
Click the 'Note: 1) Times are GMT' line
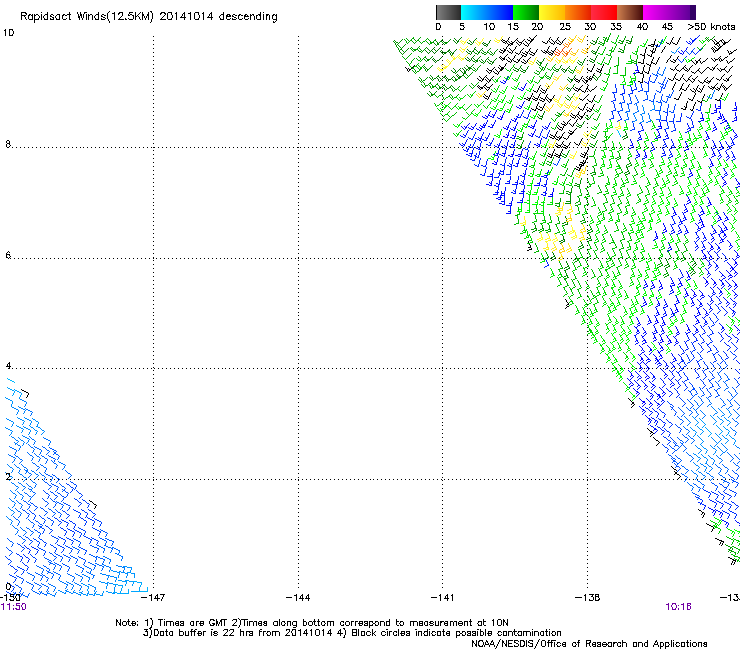tap(312, 623)
